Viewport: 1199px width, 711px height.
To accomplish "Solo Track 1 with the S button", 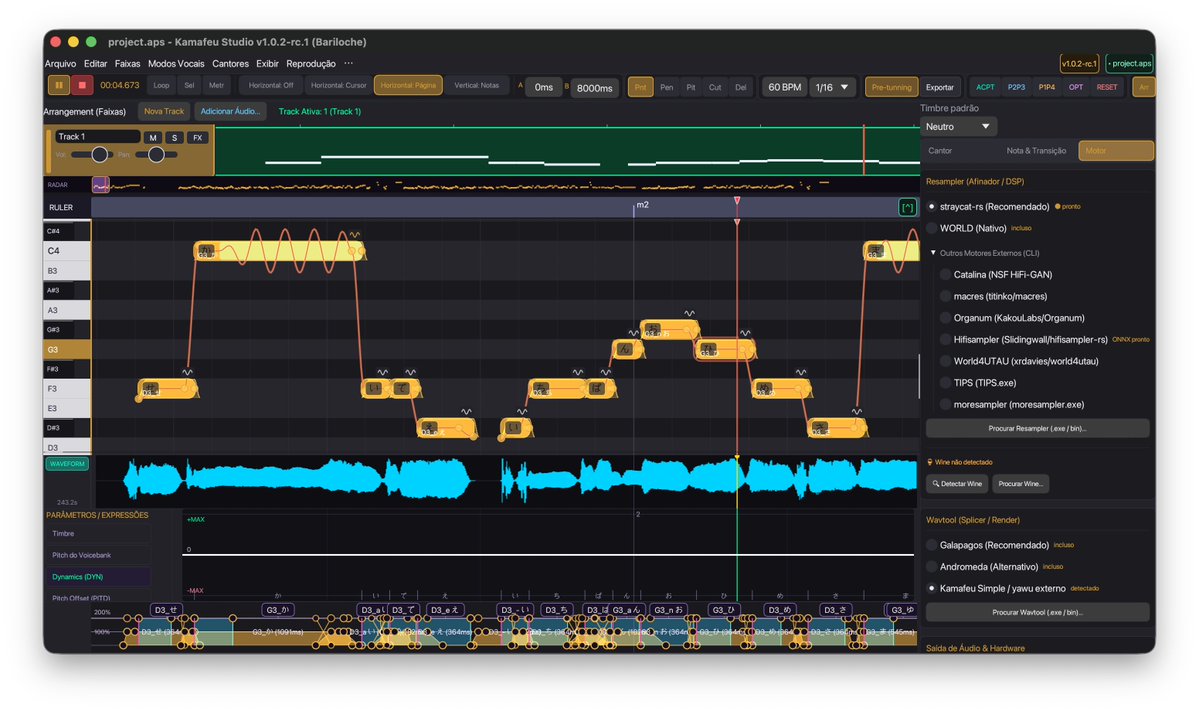I will 174,138.
